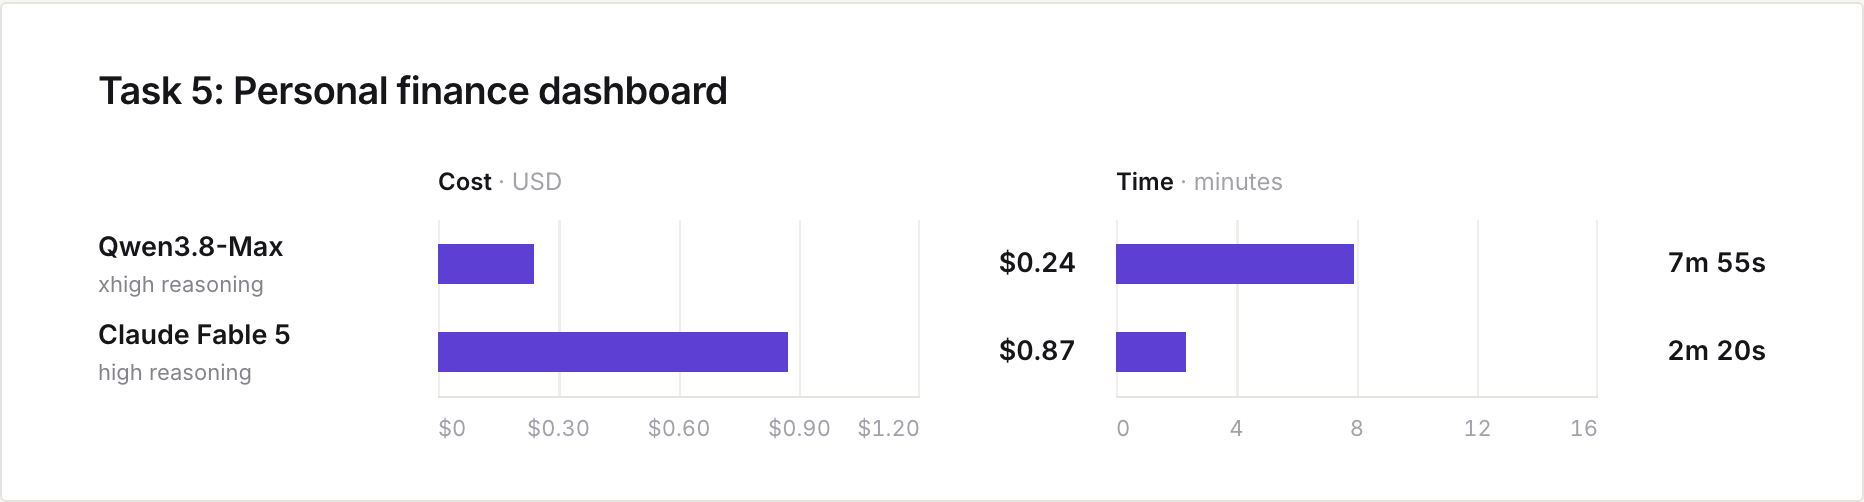This screenshot has height=502, width=1864.
Task: Click the Claude Fable 5 cost bar
Action: (613, 352)
